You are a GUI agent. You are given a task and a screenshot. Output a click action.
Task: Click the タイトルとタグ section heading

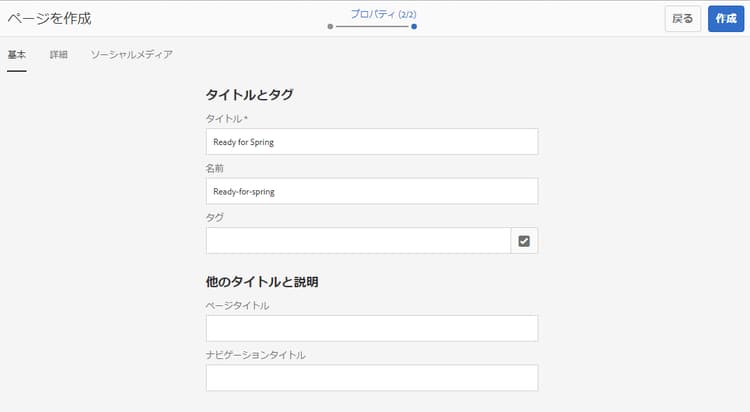pos(249,95)
